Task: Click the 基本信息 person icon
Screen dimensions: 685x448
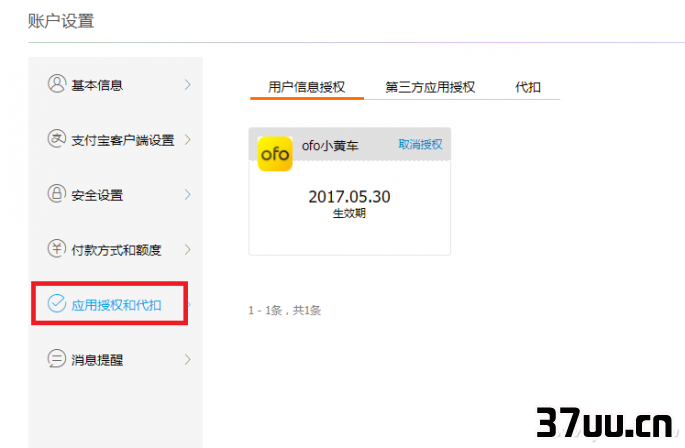Action: coord(57,84)
